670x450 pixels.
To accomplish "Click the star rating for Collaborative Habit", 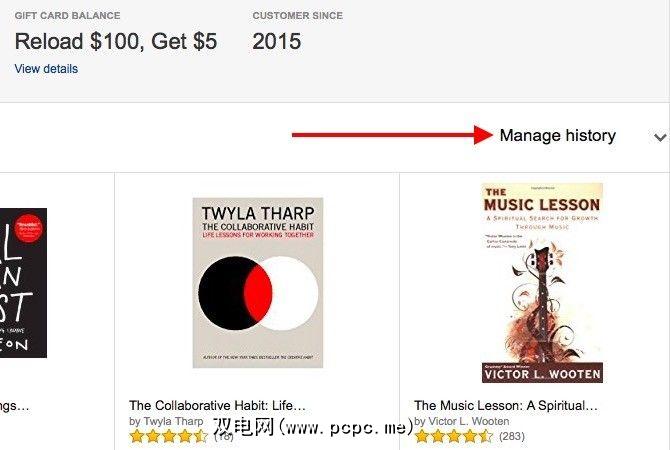I will point(169,436).
